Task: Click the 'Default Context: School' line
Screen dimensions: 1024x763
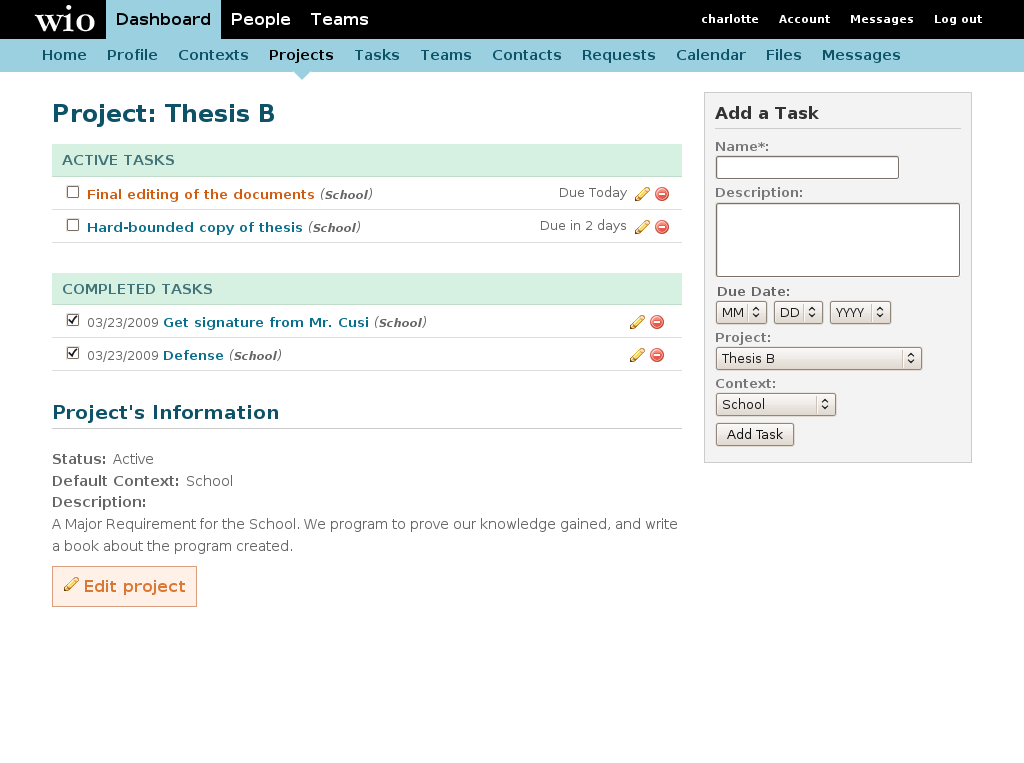Action: pos(142,481)
